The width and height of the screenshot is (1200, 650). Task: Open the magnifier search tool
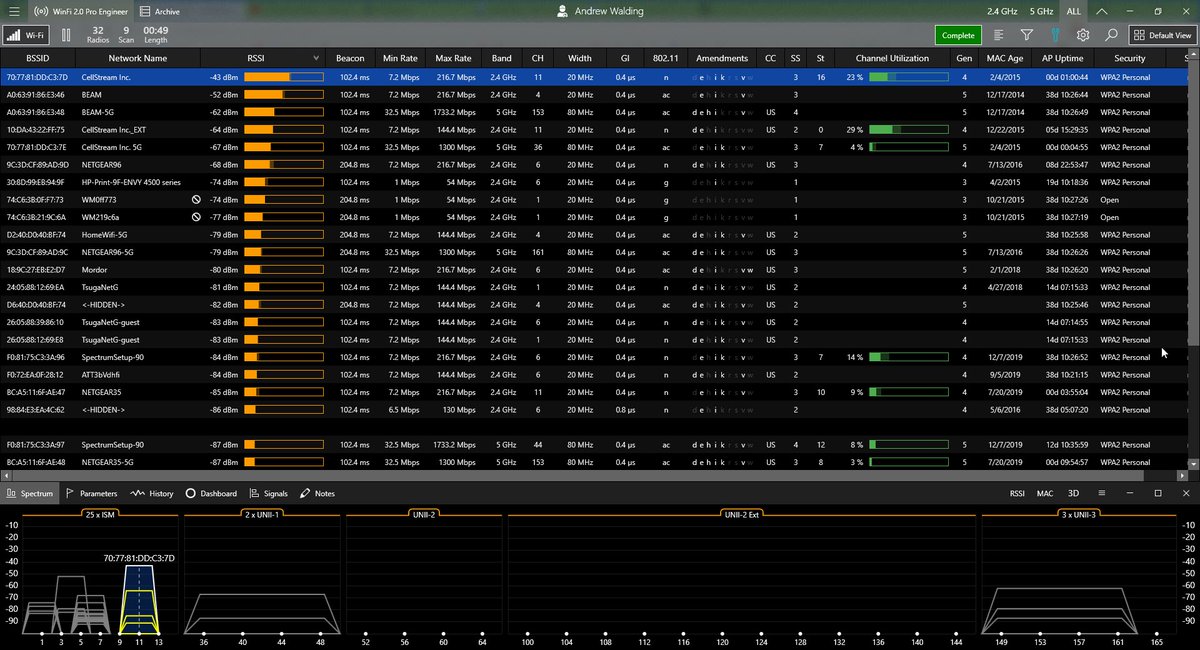pyautogui.click(x=1111, y=35)
